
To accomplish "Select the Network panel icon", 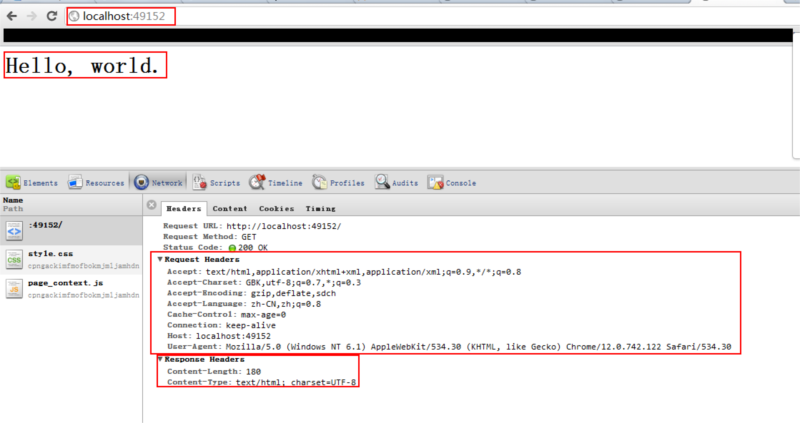I will [141, 182].
